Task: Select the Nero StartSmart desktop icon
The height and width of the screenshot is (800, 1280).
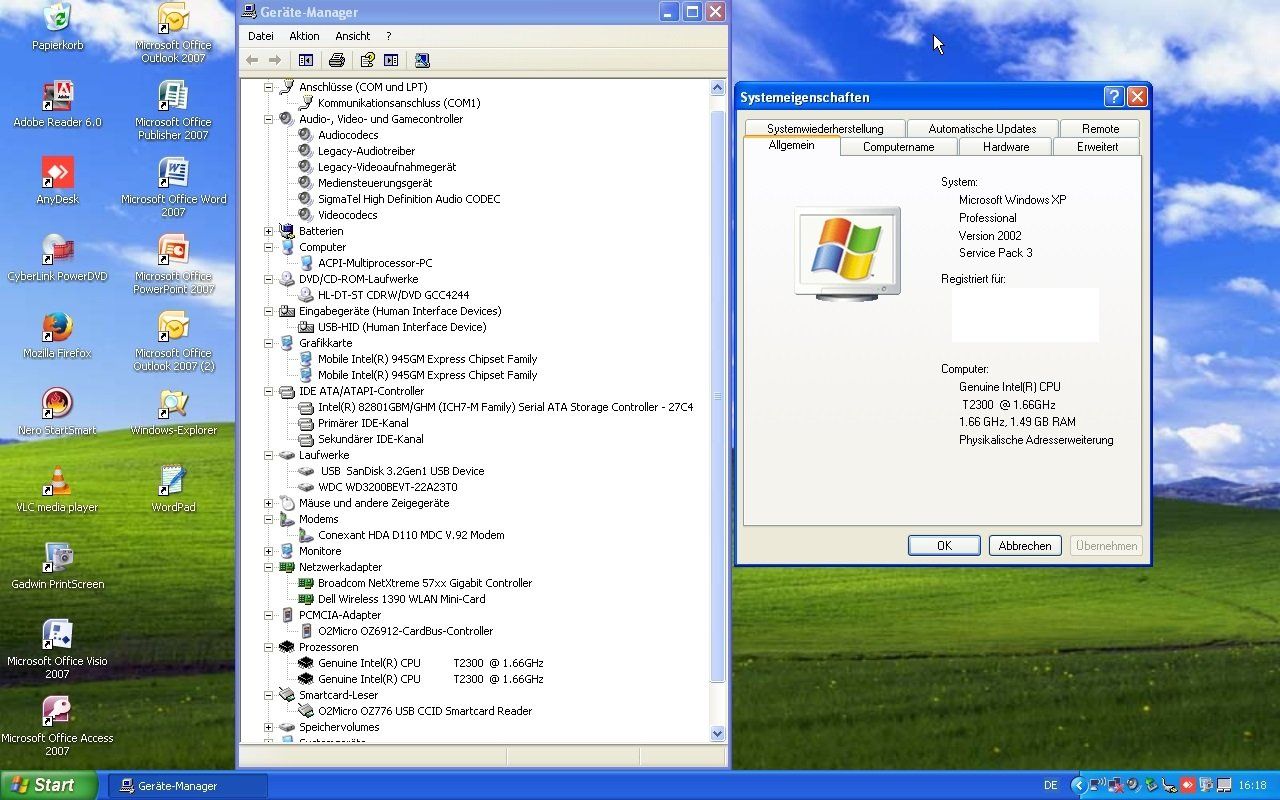Action: pos(57,412)
